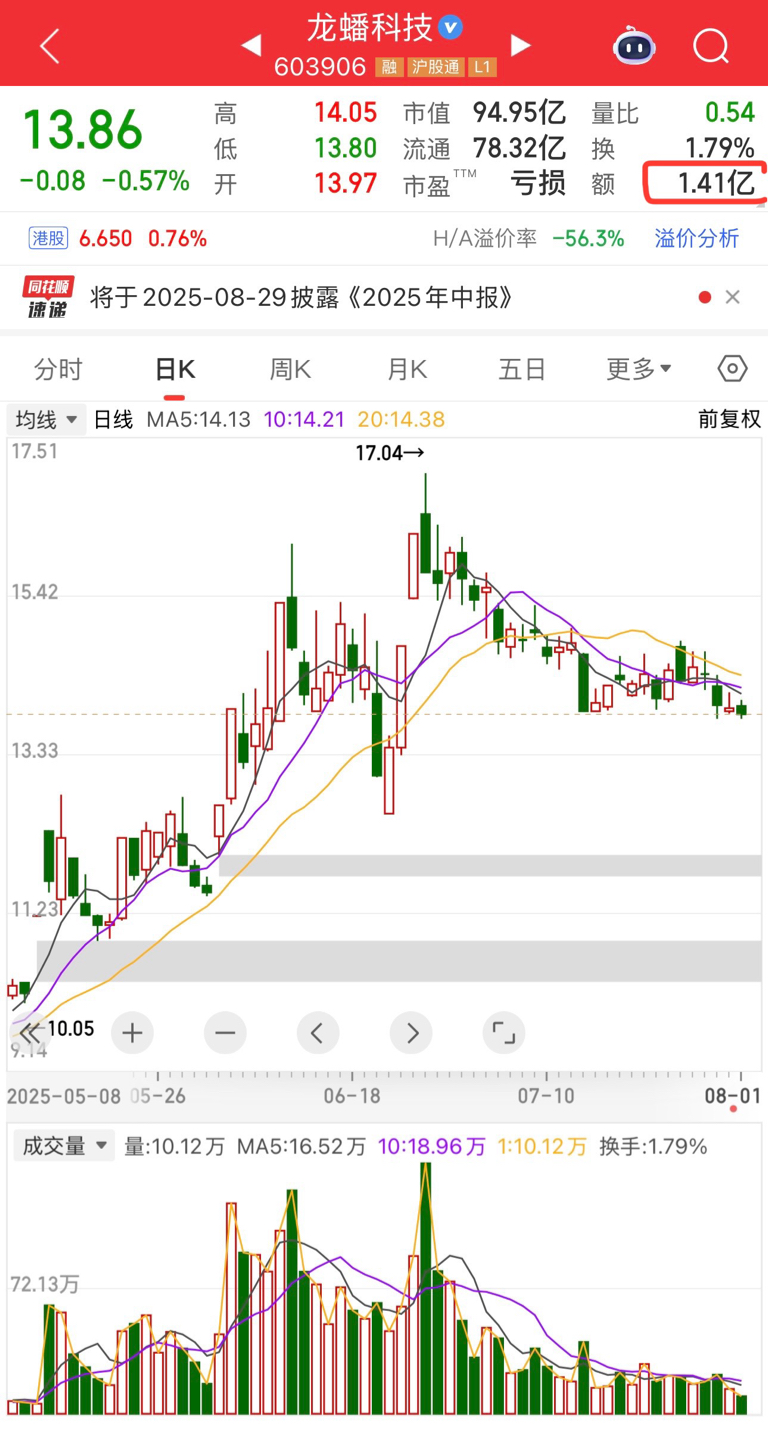768x1429 pixels.
Task: Collapse chart controls with double-chevron
Action: coord(30,1031)
